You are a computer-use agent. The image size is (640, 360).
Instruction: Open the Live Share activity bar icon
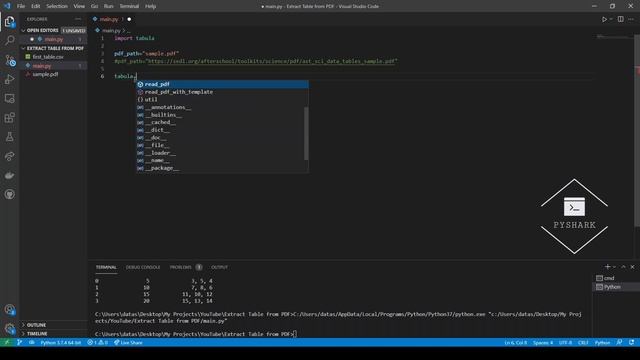click(9, 156)
